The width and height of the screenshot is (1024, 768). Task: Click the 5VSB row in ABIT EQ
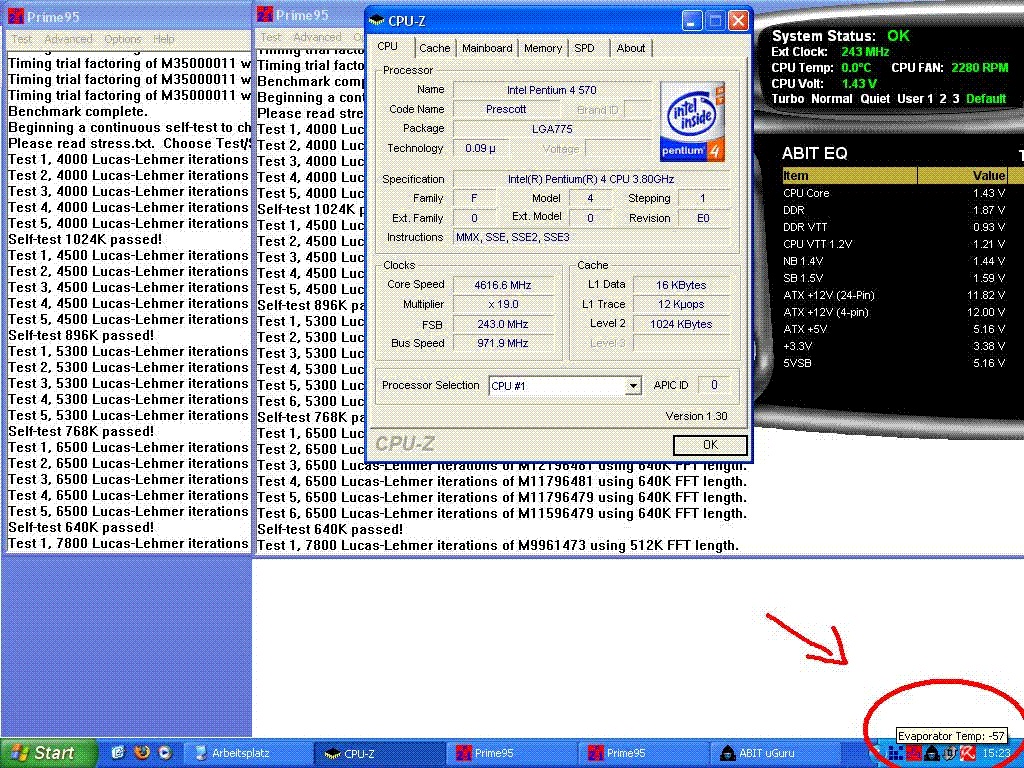(x=894, y=363)
